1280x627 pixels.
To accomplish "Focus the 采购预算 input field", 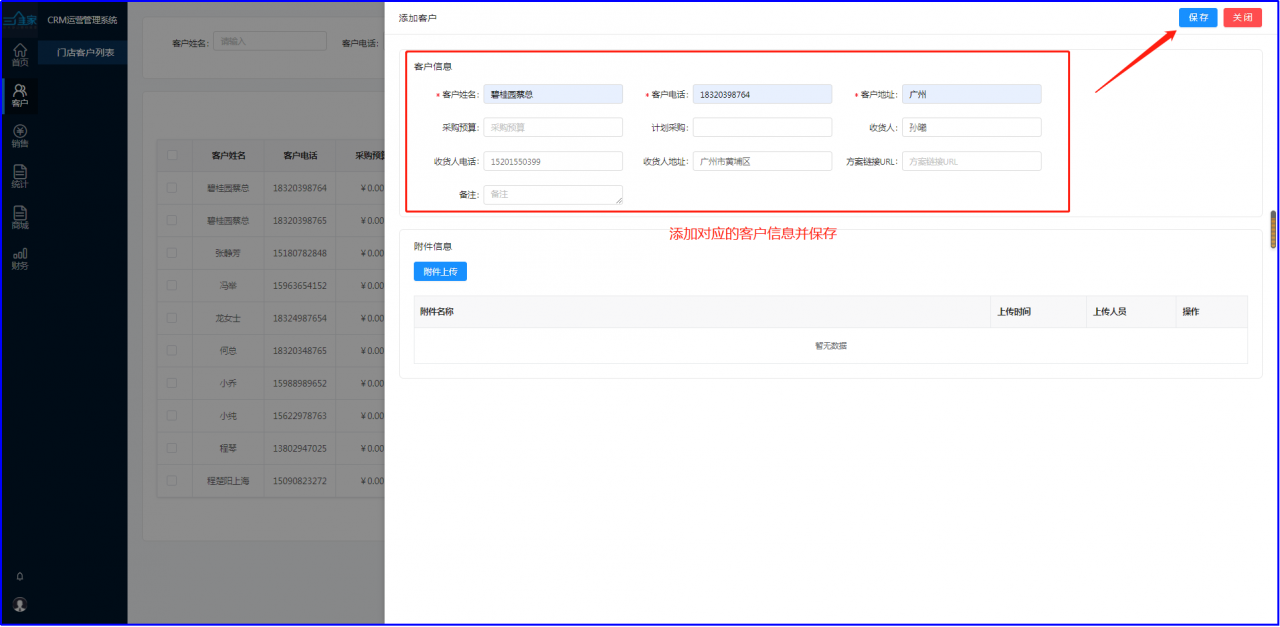I will click(553, 127).
